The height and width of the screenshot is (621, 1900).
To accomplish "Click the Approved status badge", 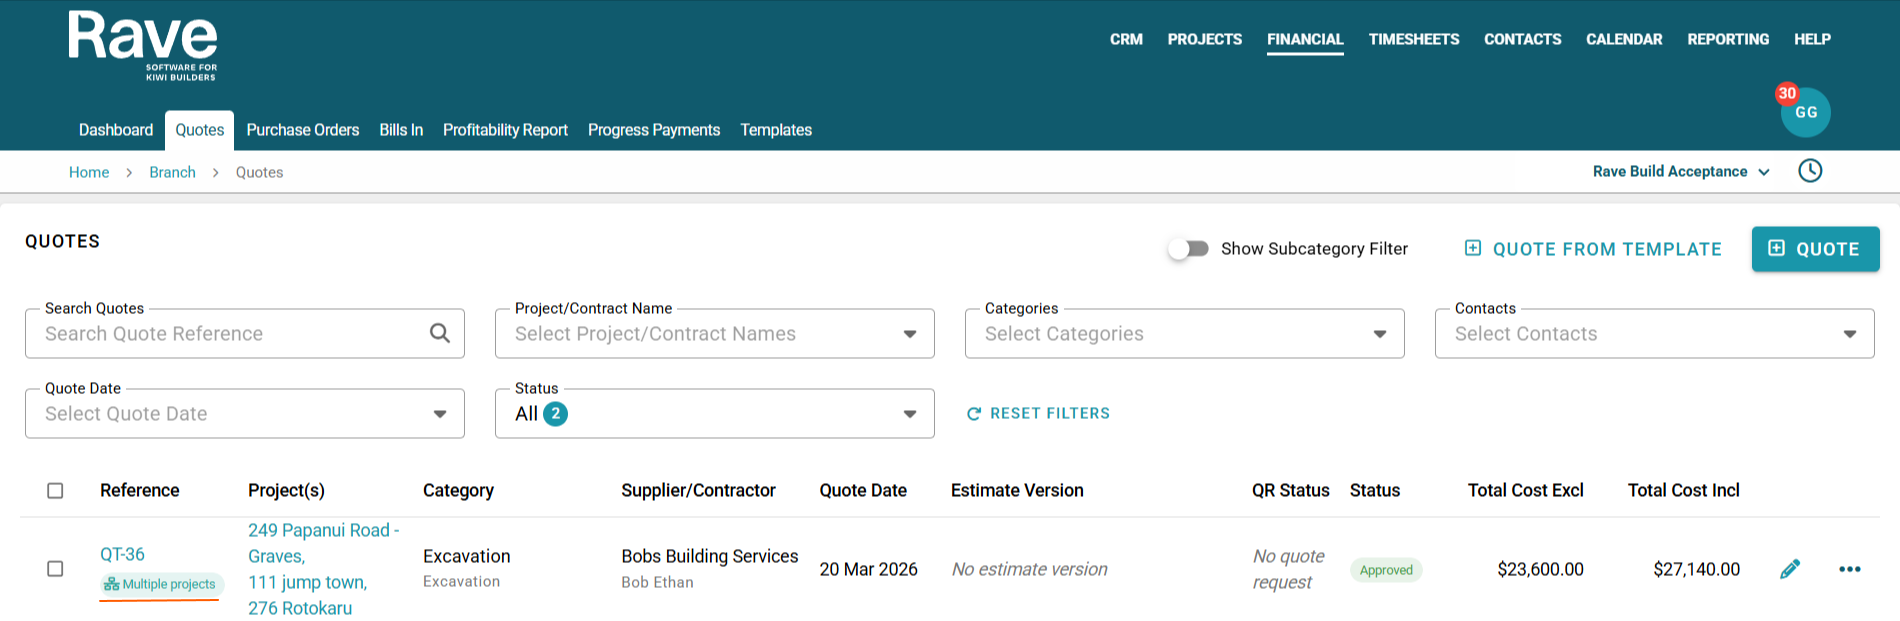I will click(x=1386, y=570).
